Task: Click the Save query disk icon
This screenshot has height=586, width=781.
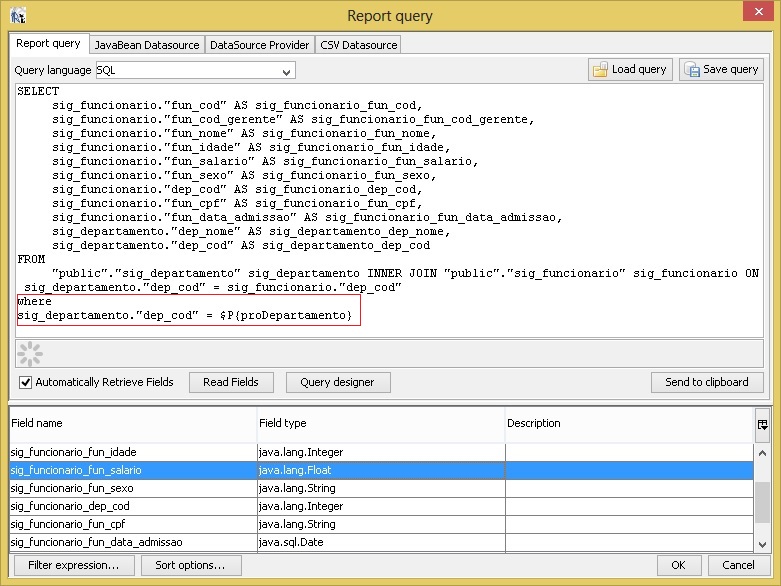Action: tap(692, 70)
